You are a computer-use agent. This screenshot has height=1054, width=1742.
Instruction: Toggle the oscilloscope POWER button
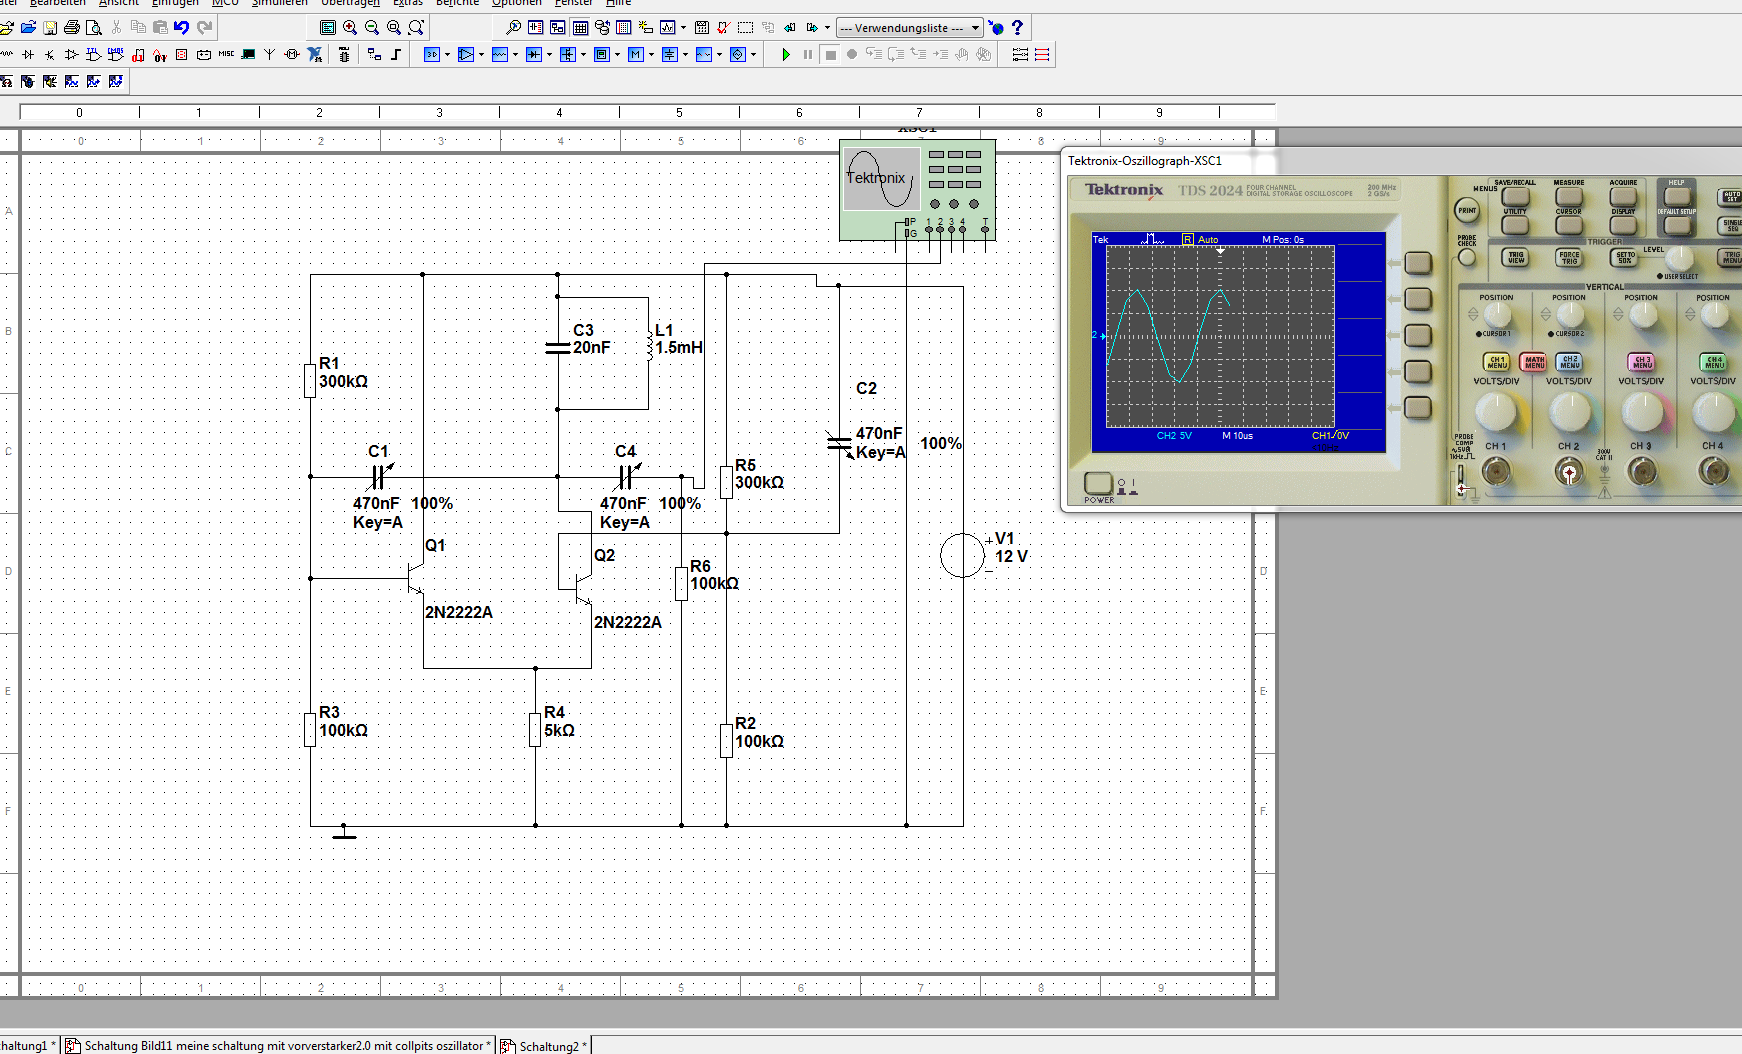[1098, 484]
